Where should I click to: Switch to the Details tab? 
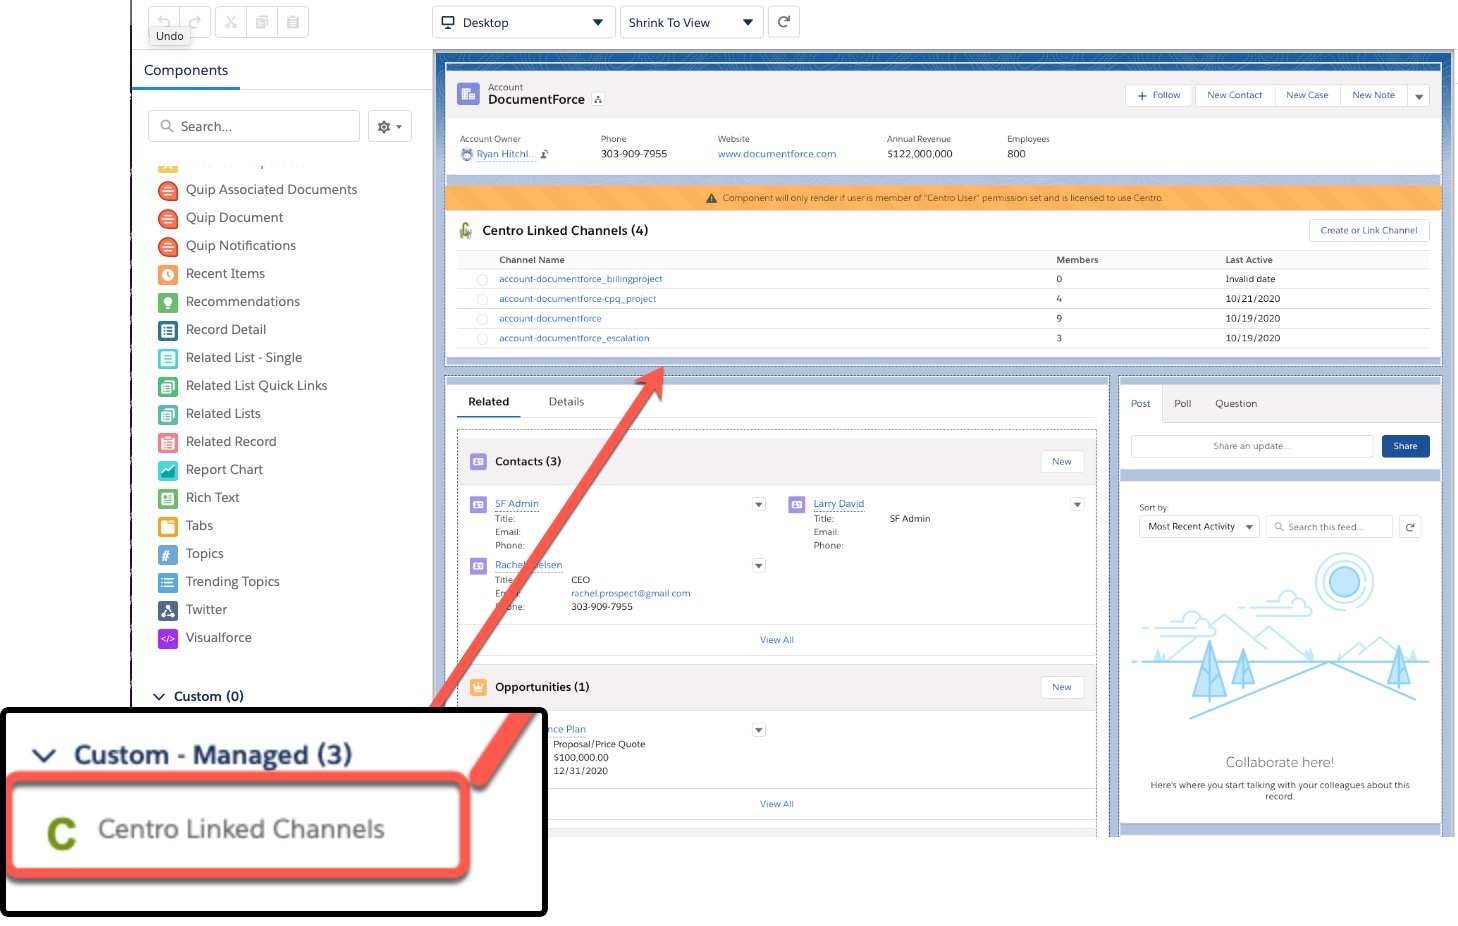[566, 402]
